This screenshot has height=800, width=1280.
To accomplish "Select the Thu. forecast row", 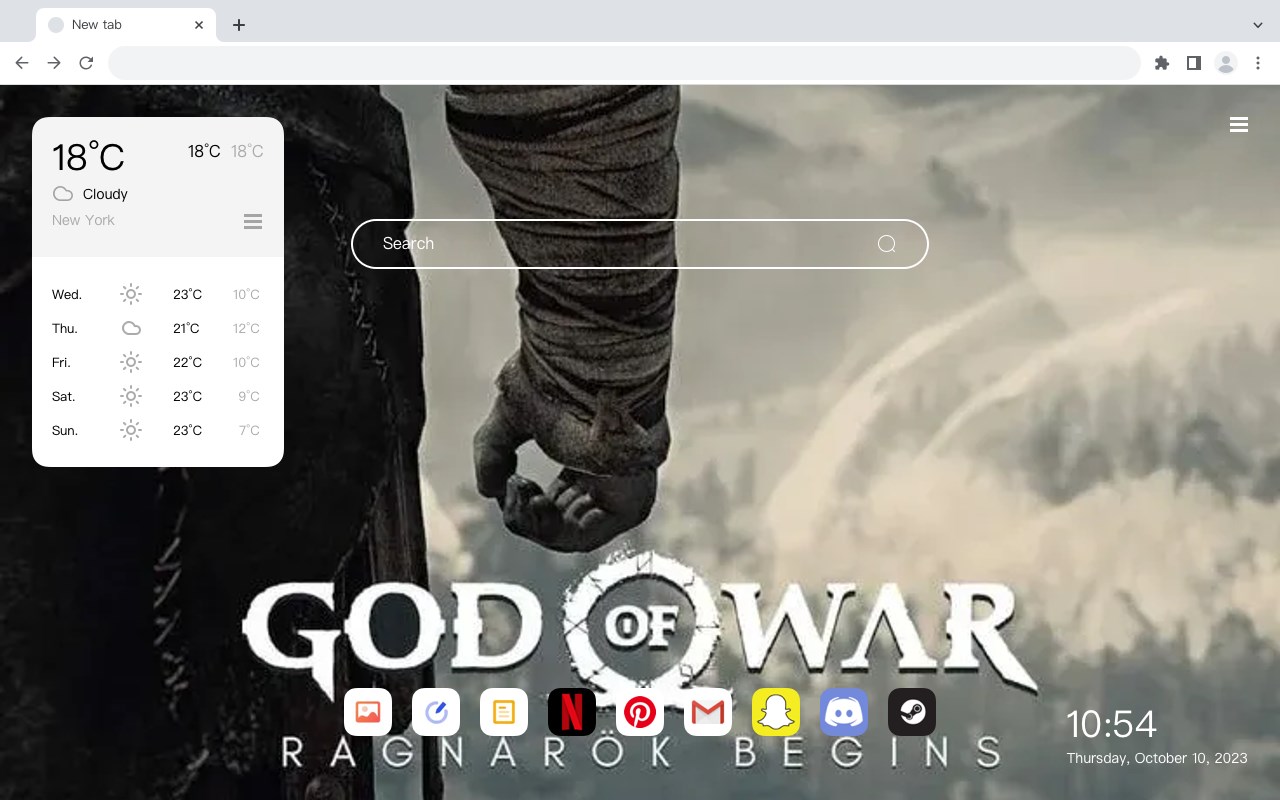I will [158, 328].
